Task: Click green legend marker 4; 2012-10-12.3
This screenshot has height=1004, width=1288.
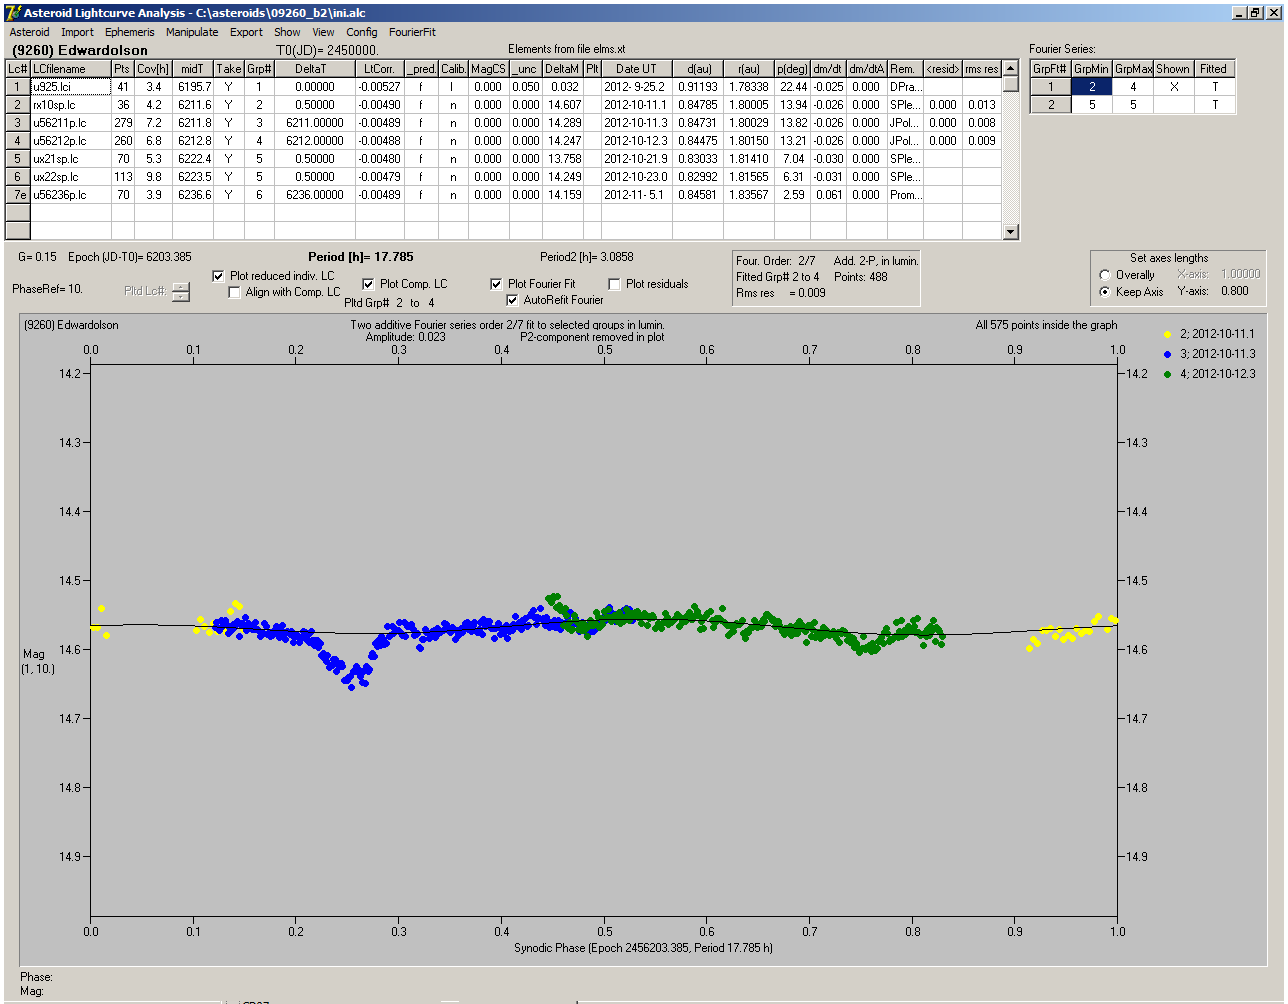Action: [x=1169, y=374]
